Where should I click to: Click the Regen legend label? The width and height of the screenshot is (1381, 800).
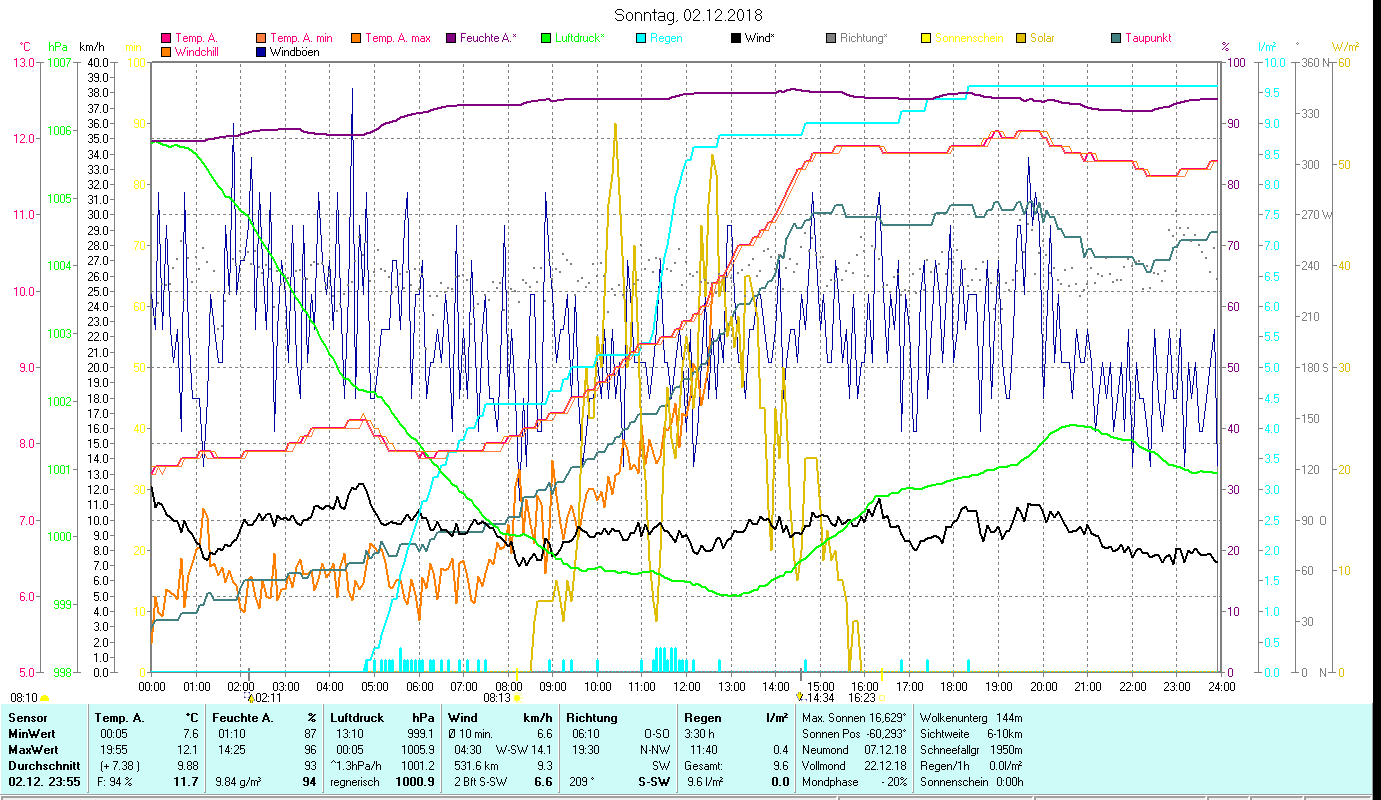tap(667, 39)
